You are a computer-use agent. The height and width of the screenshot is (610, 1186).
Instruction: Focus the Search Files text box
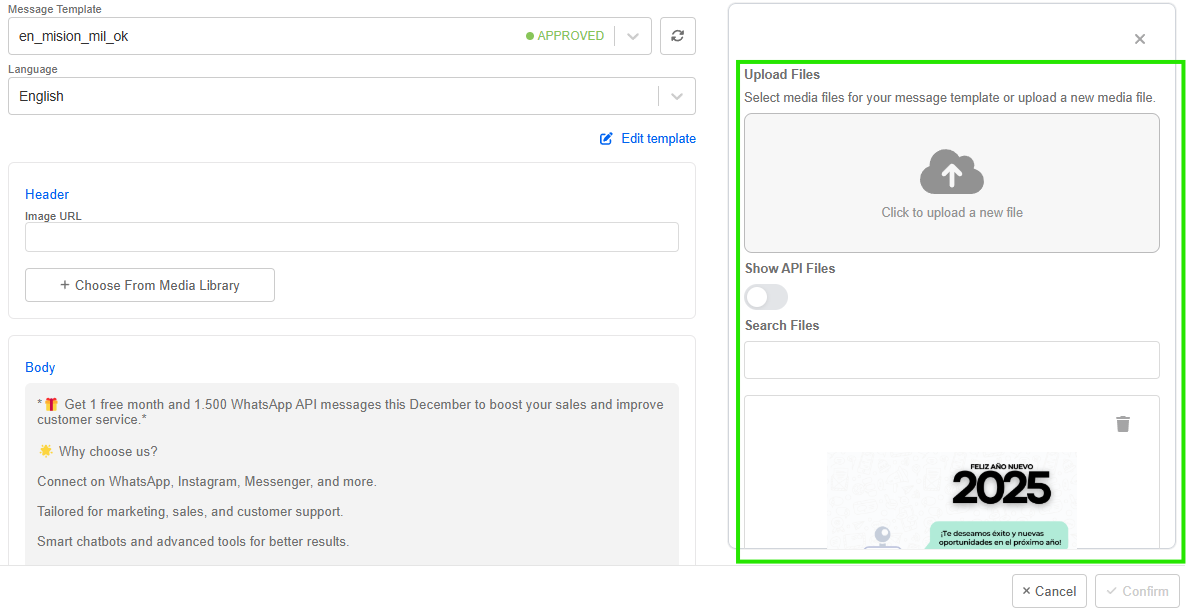click(951, 360)
